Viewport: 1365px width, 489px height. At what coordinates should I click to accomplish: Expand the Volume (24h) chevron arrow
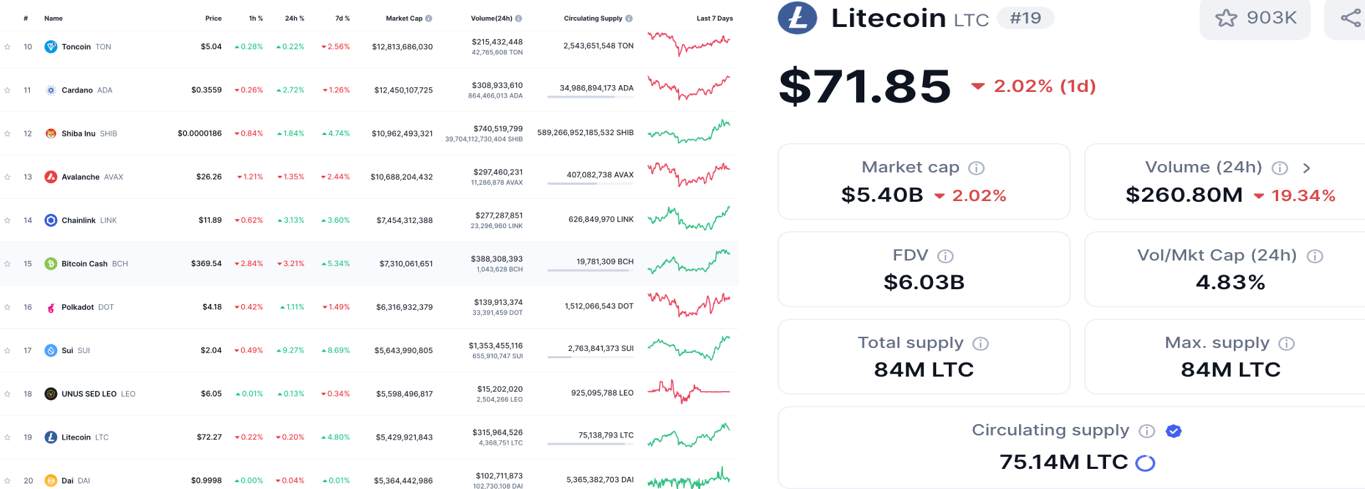pos(1306,168)
